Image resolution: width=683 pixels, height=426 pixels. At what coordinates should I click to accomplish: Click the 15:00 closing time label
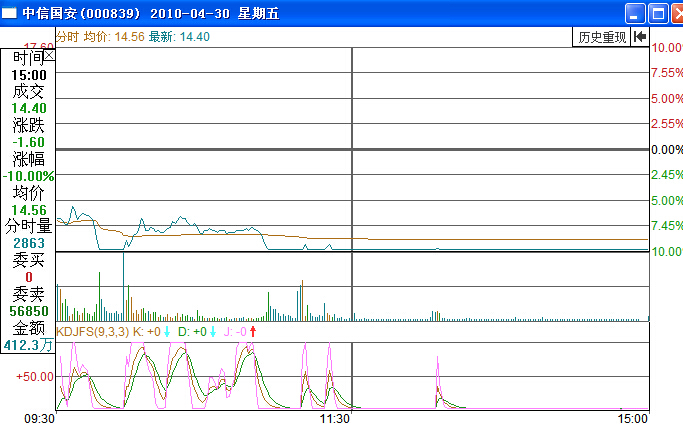coord(634,418)
